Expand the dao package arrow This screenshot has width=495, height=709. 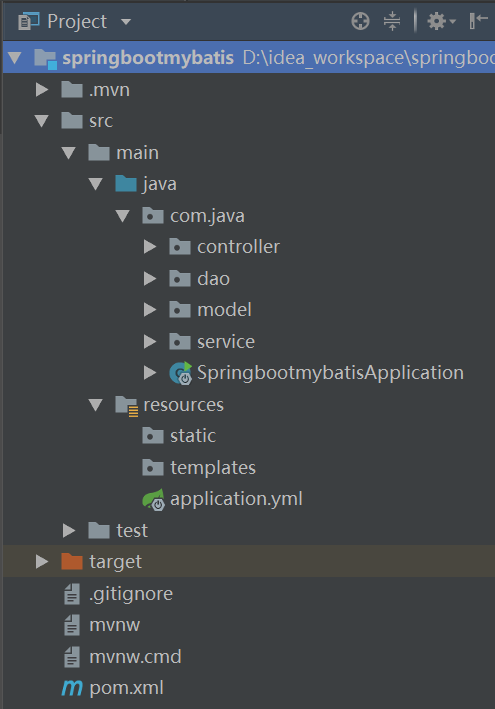(150, 279)
